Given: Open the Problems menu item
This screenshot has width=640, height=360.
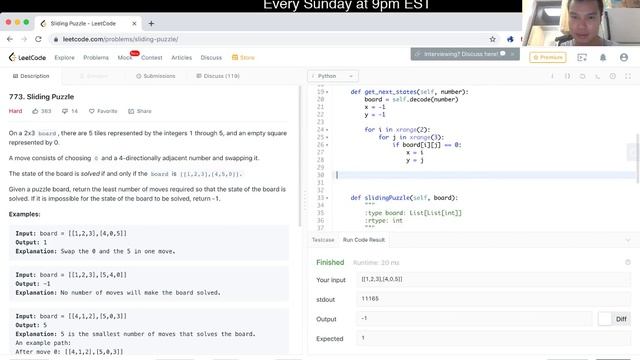Looking at the screenshot, I should 96,58.
